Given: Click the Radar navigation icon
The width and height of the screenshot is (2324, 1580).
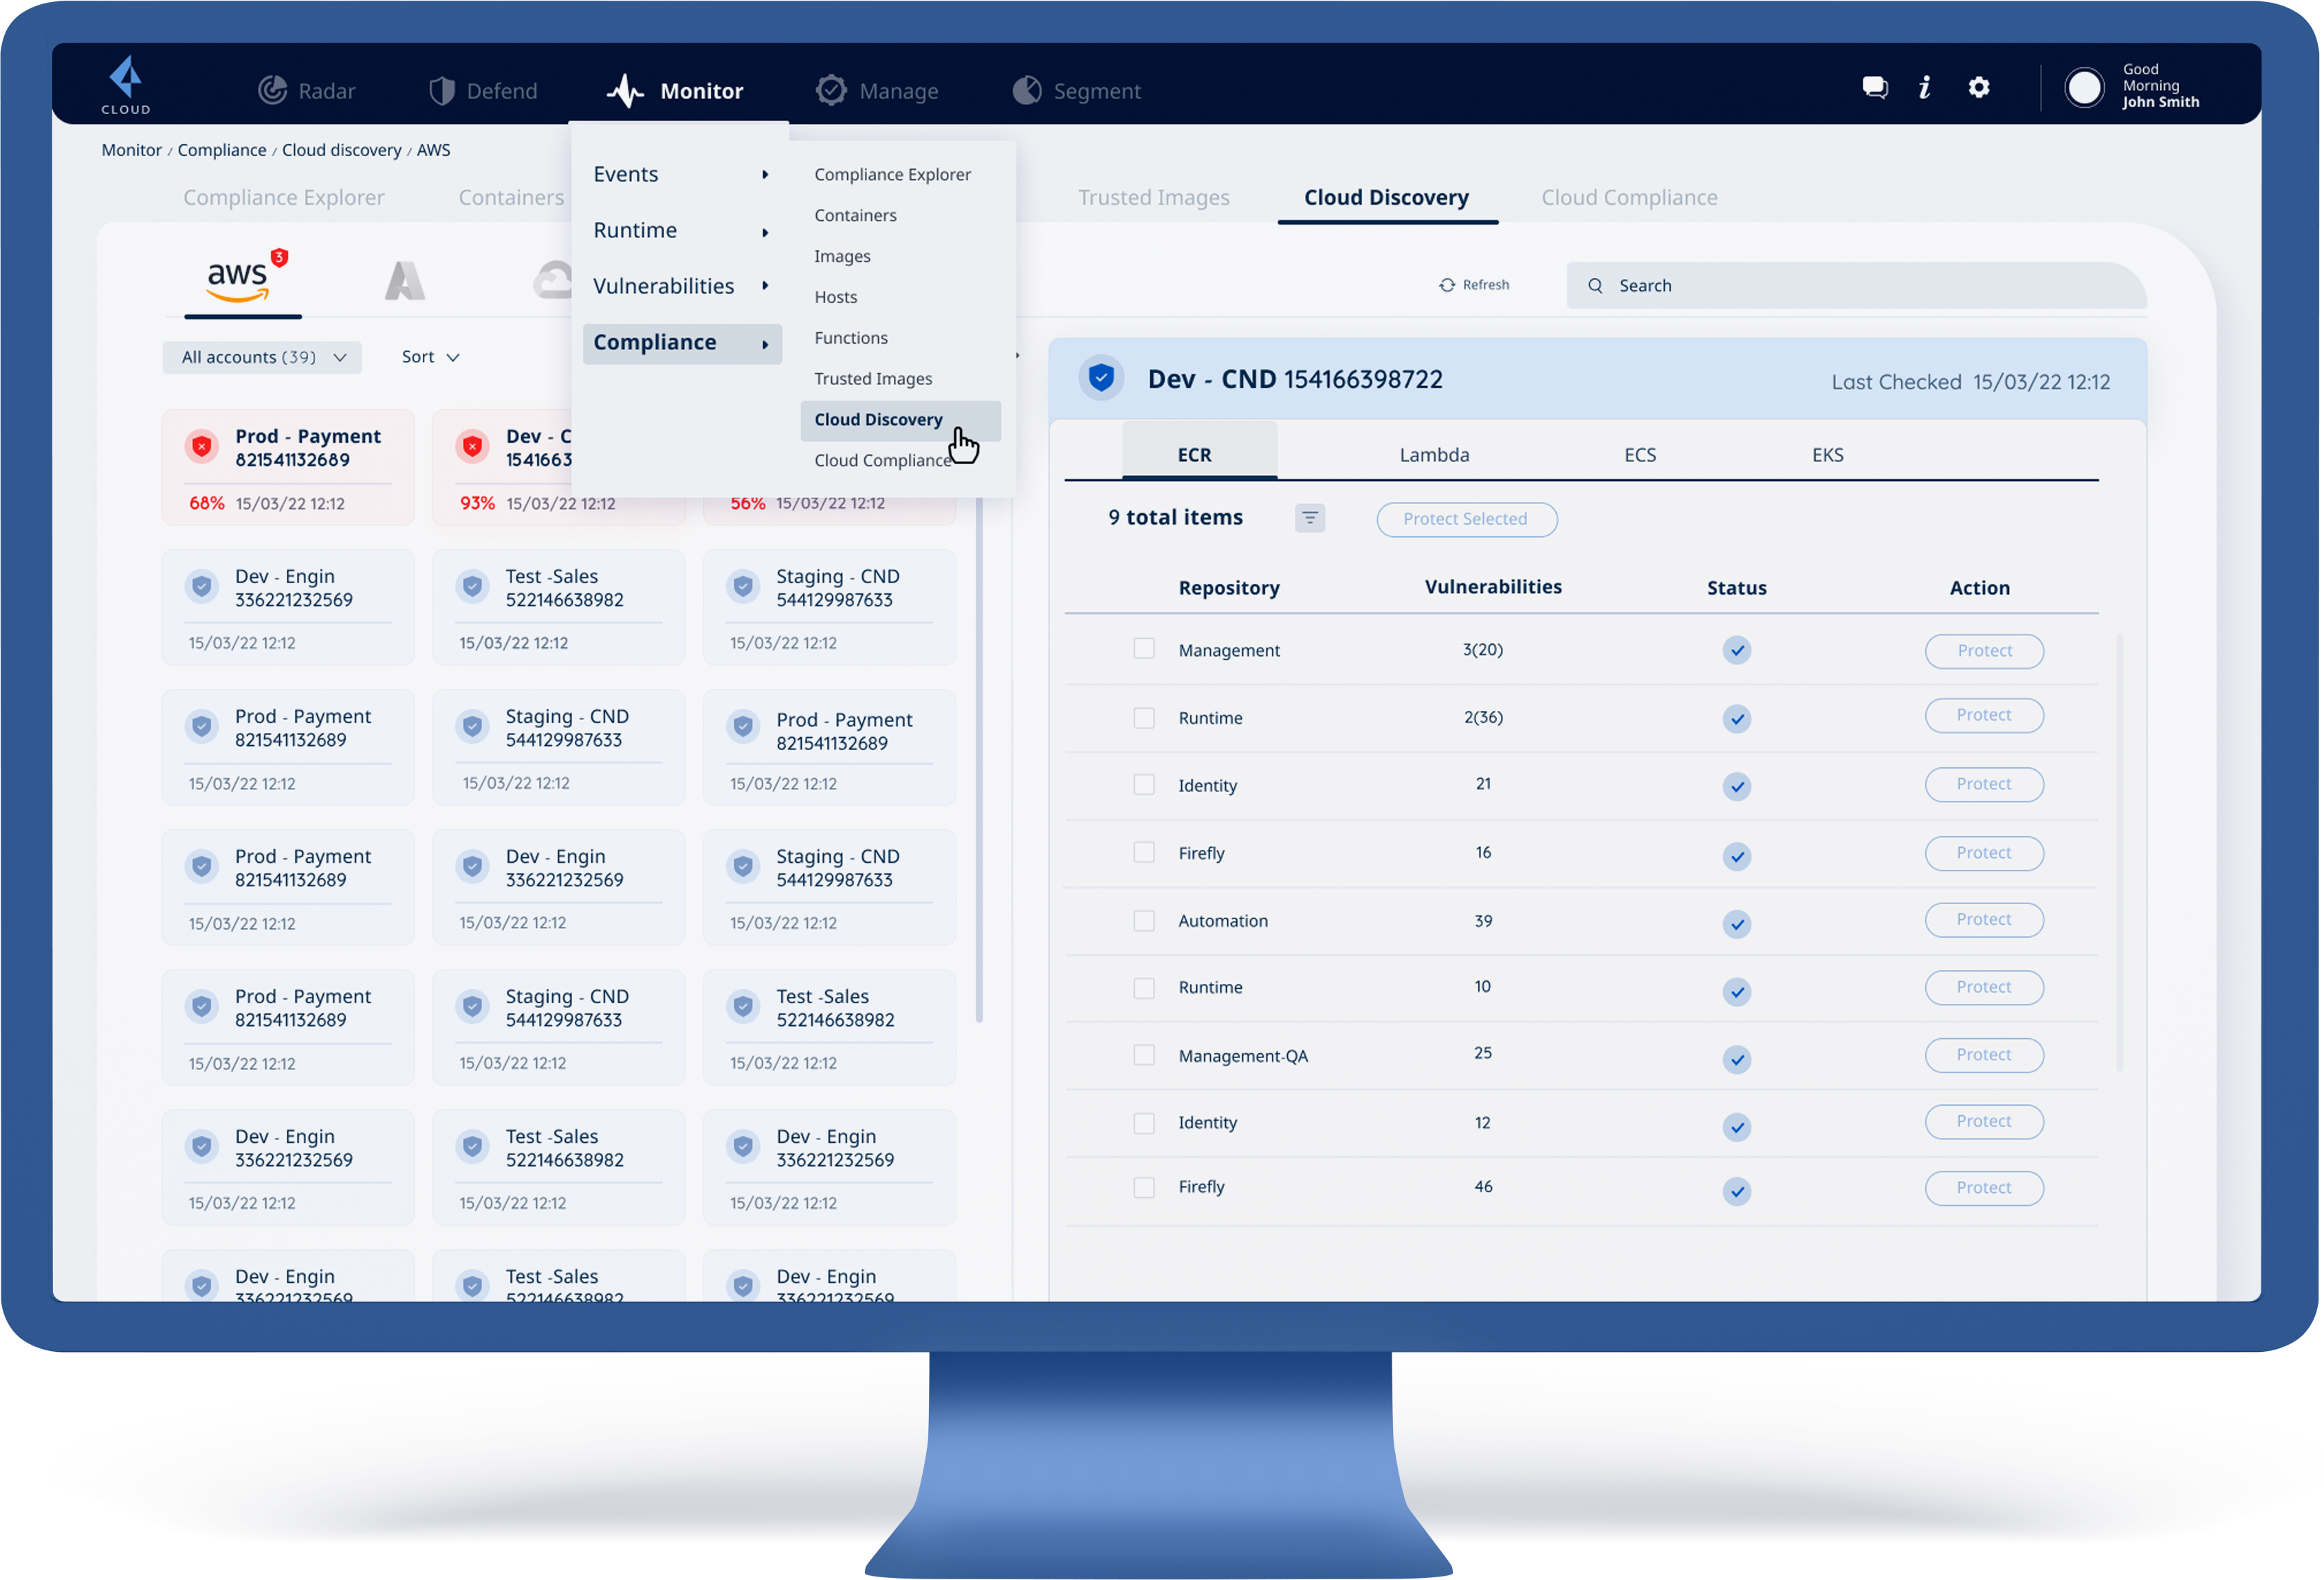Looking at the screenshot, I should pos(272,91).
